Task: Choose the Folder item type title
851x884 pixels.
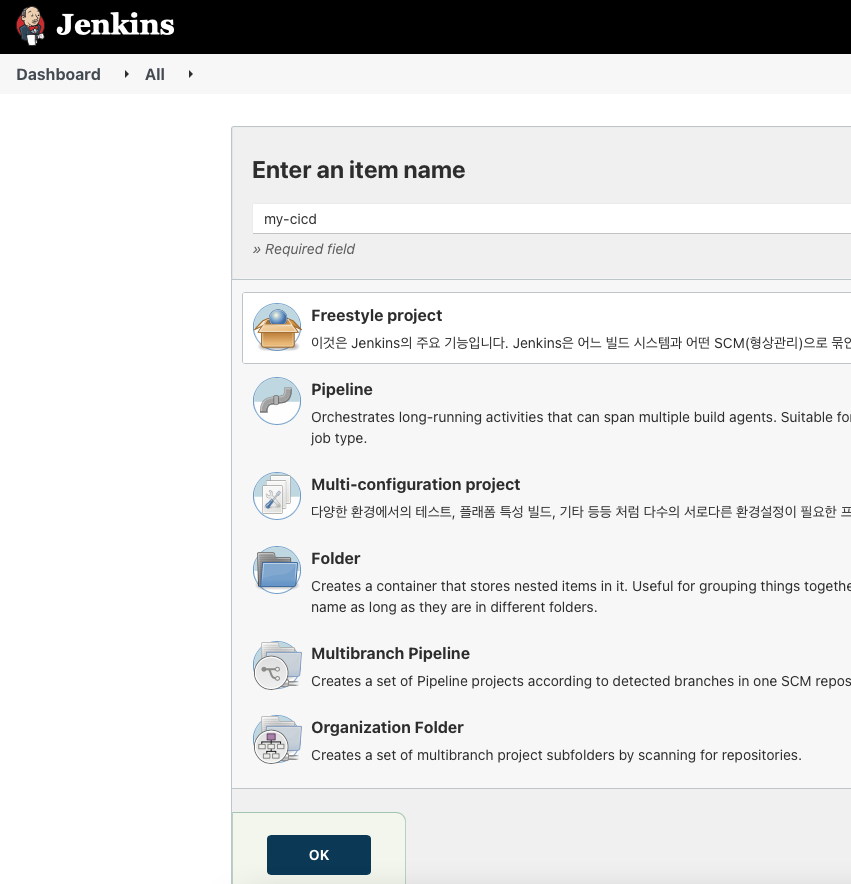Action: click(x=336, y=558)
